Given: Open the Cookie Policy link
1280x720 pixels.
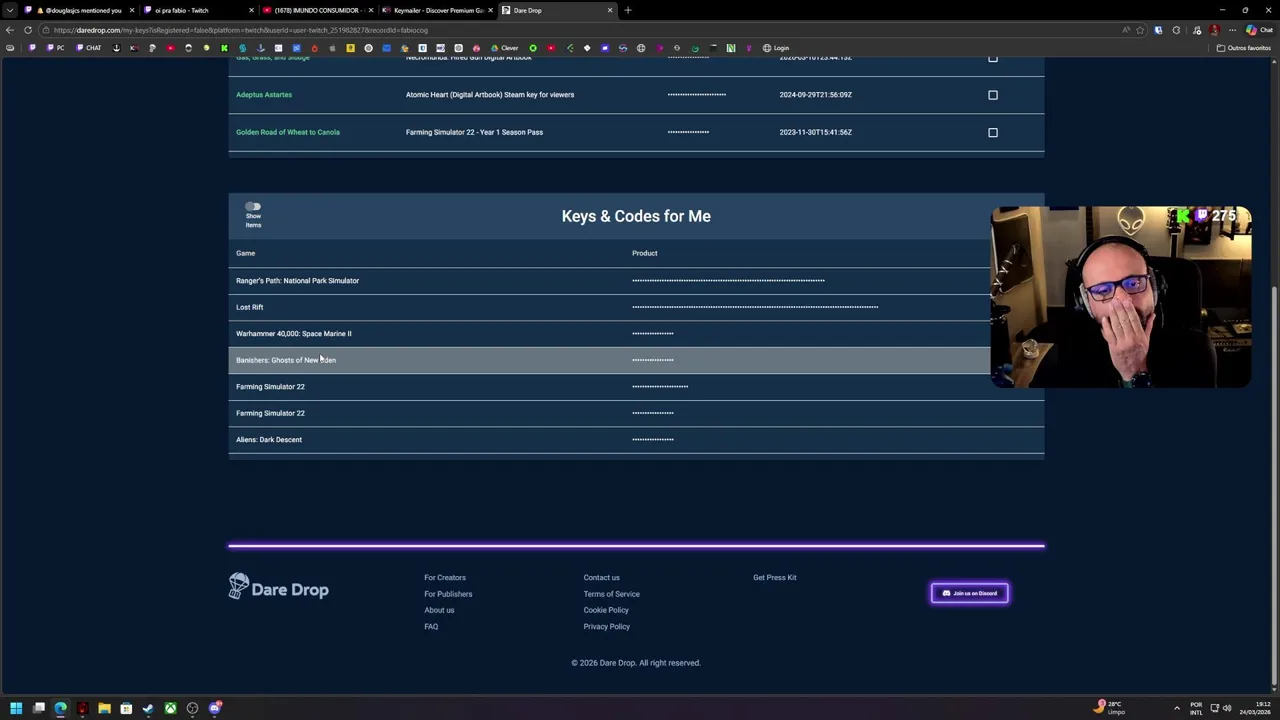Looking at the screenshot, I should (606, 610).
